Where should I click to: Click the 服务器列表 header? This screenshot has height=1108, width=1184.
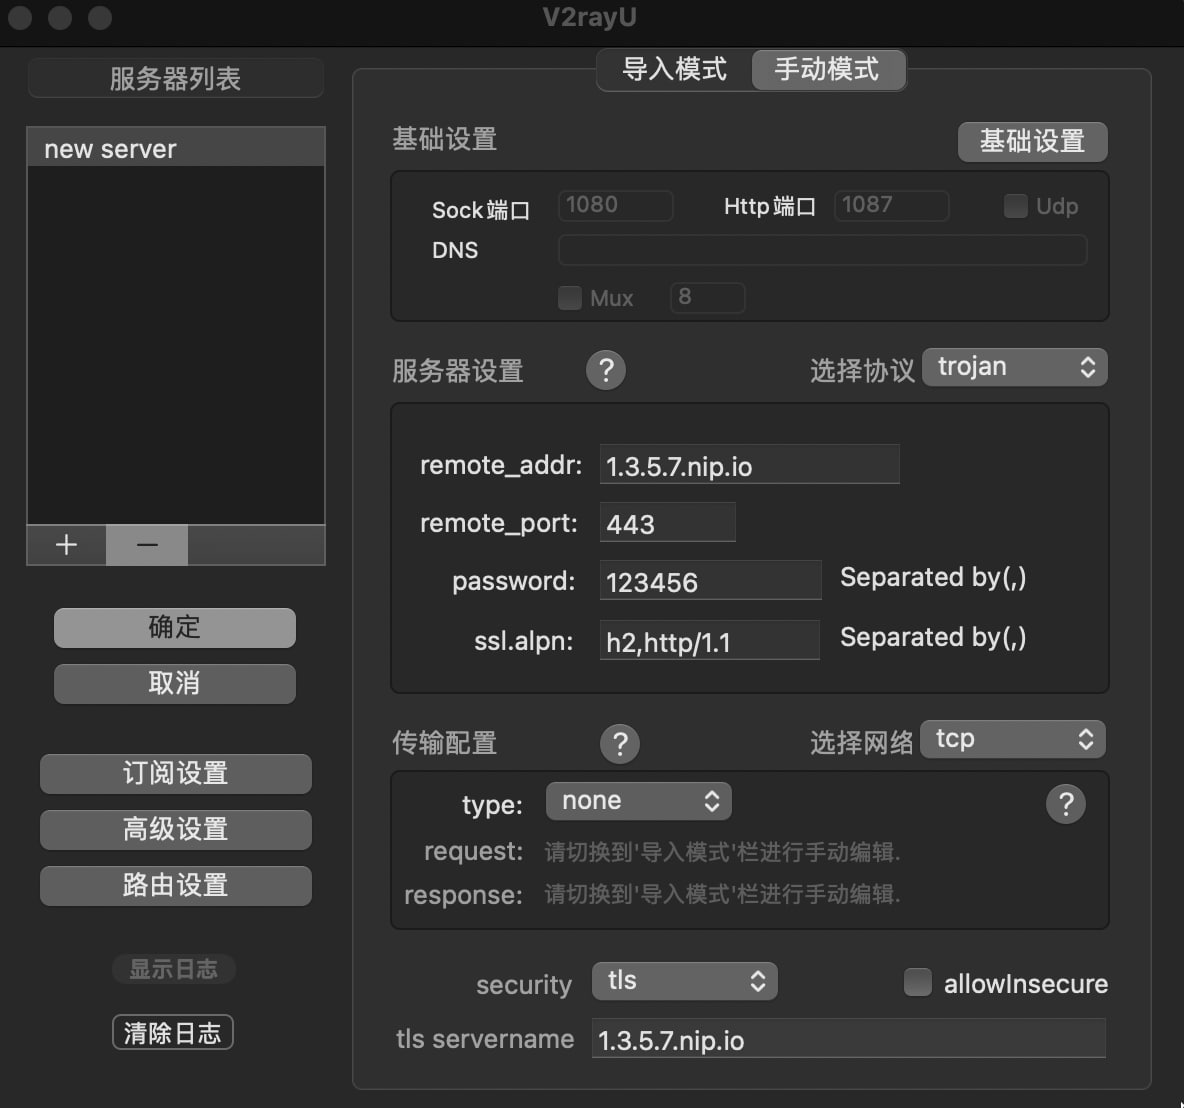(x=176, y=79)
